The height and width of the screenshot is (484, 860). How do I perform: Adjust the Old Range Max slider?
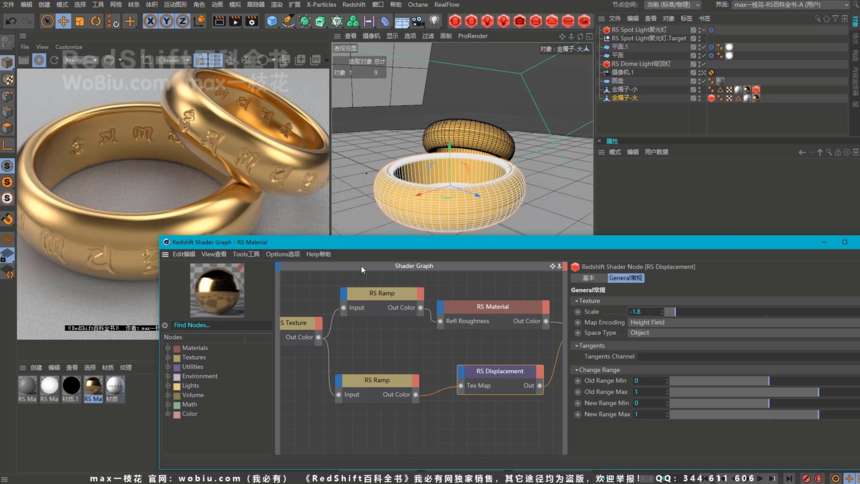pyautogui.click(x=763, y=392)
